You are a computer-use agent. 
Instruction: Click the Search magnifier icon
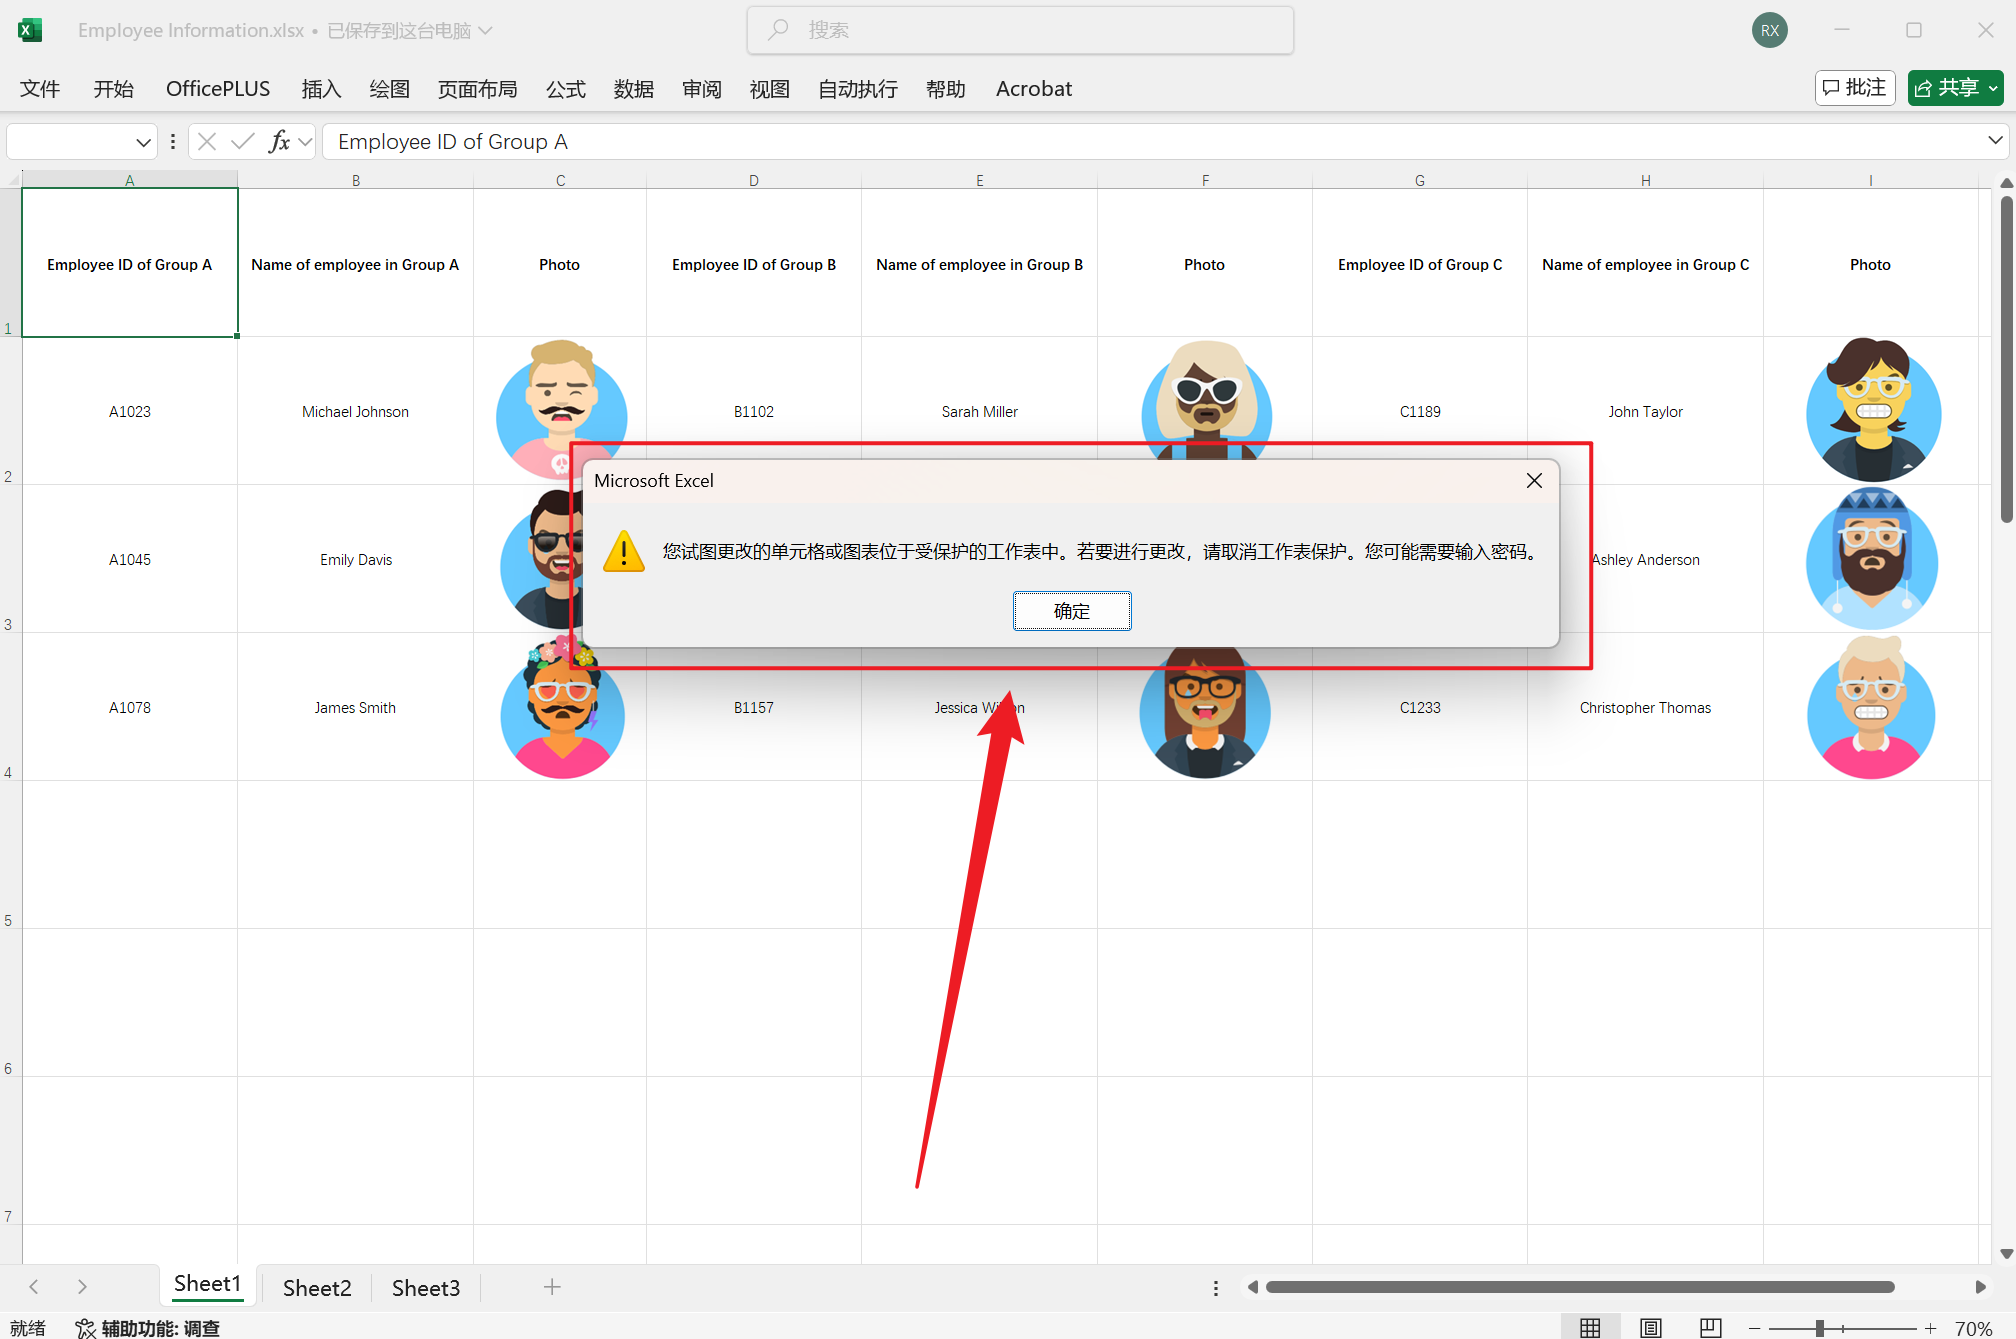(778, 29)
